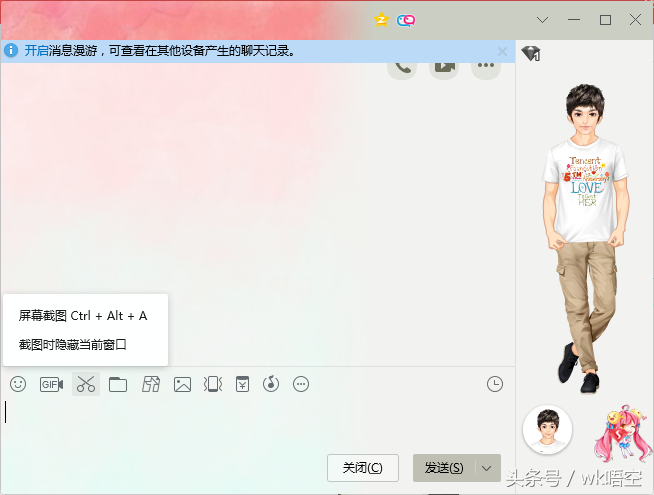This screenshot has height=495, width=654.
Task: Open the emoji face picker
Action: pyautogui.click(x=18, y=384)
